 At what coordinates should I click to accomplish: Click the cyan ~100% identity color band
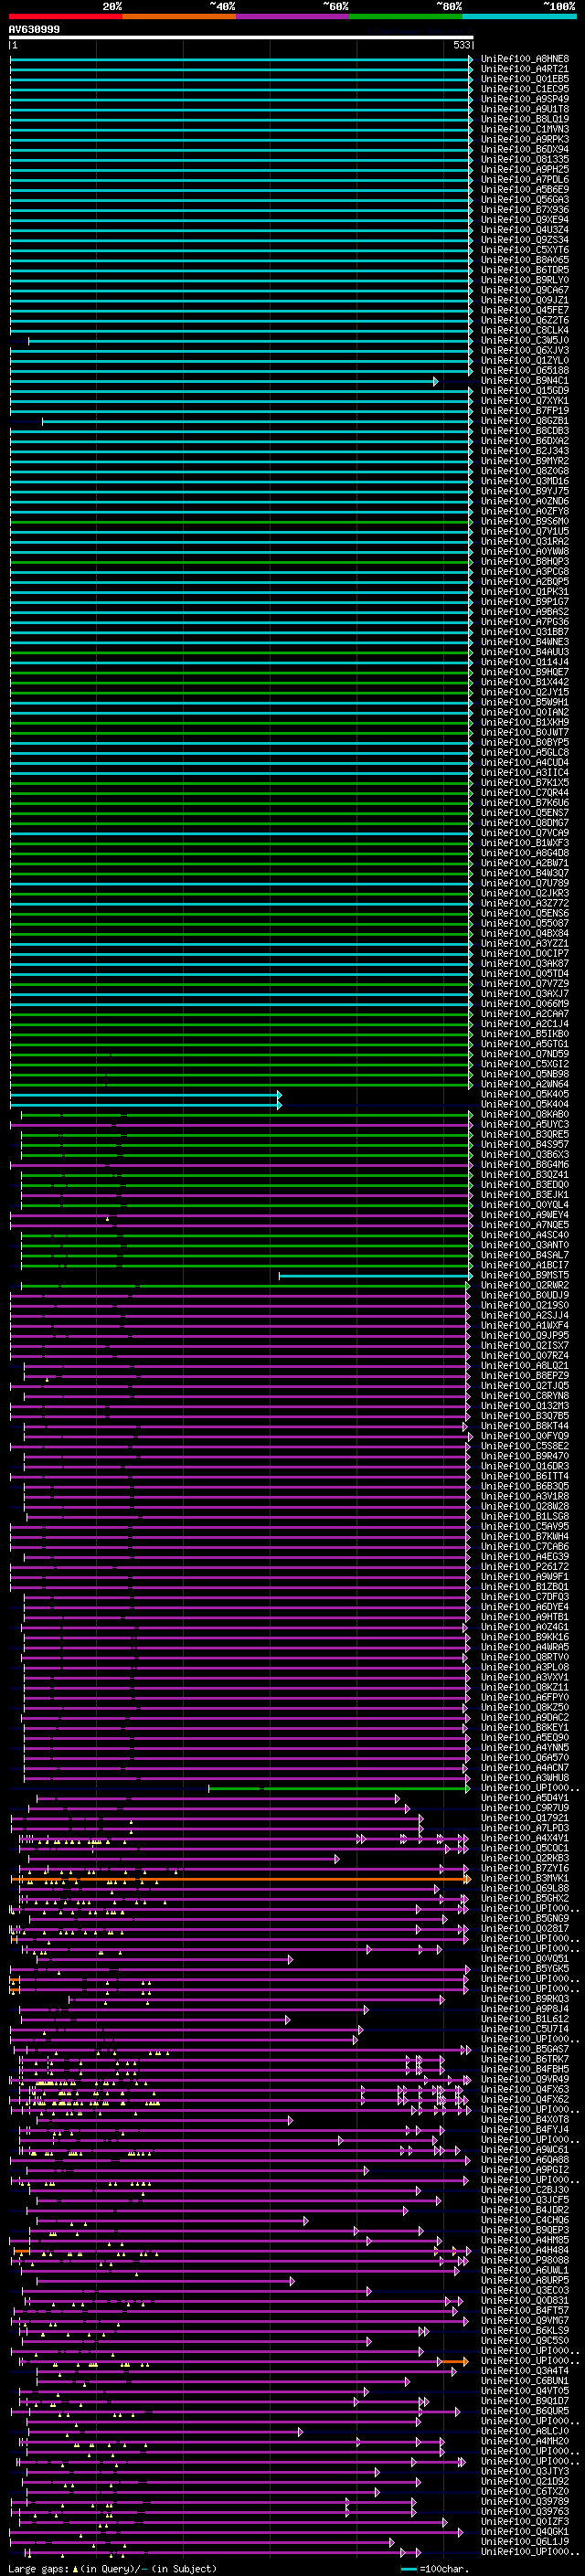tap(519, 17)
